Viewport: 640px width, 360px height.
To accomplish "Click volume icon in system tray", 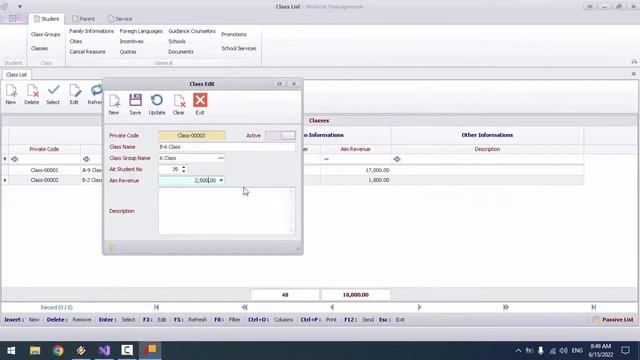I will (564, 351).
